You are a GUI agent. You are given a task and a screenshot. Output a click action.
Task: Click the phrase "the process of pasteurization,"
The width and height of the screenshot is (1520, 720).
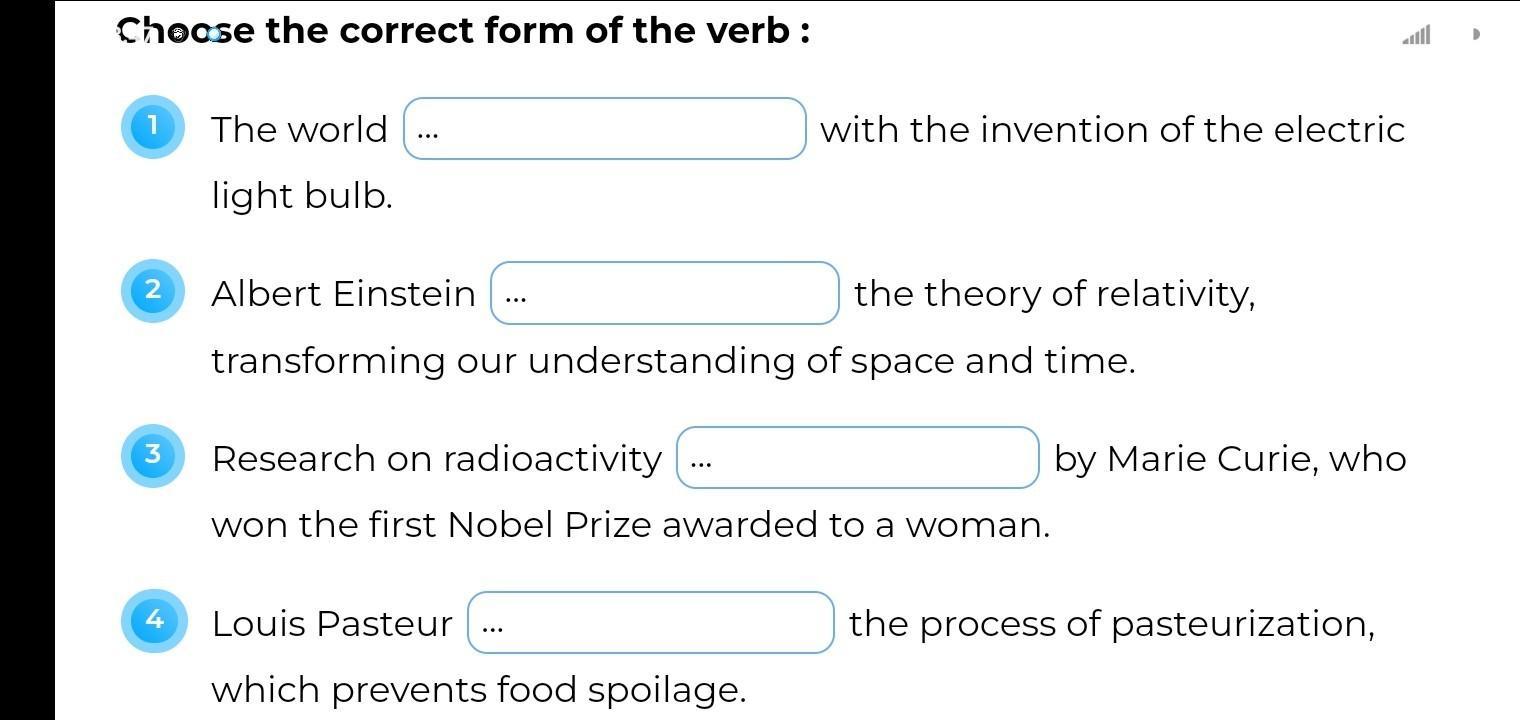[1111, 624]
